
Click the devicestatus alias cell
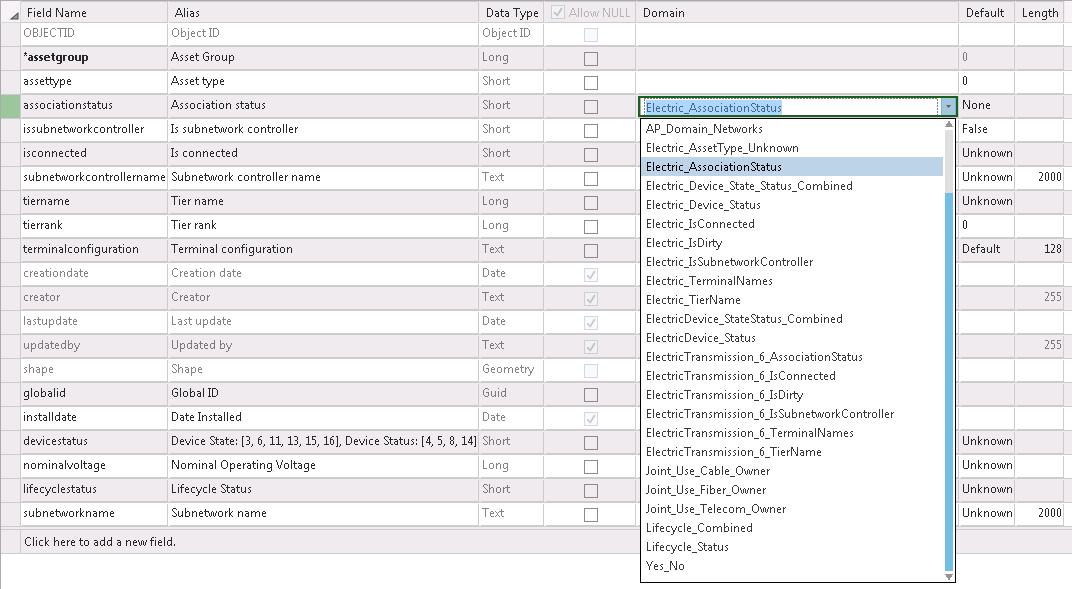click(x=323, y=441)
